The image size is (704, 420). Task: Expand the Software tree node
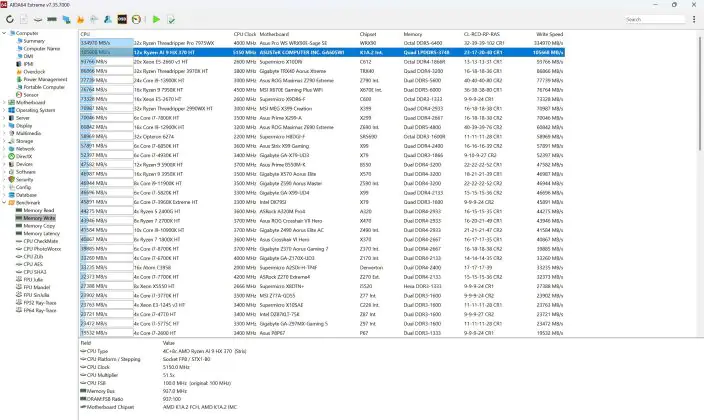tap(4, 172)
